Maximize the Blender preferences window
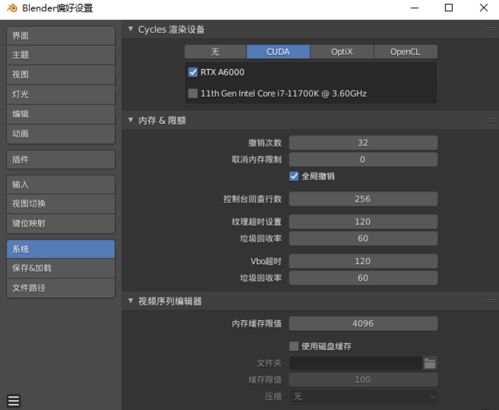499x410 pixels. (449, 8)
